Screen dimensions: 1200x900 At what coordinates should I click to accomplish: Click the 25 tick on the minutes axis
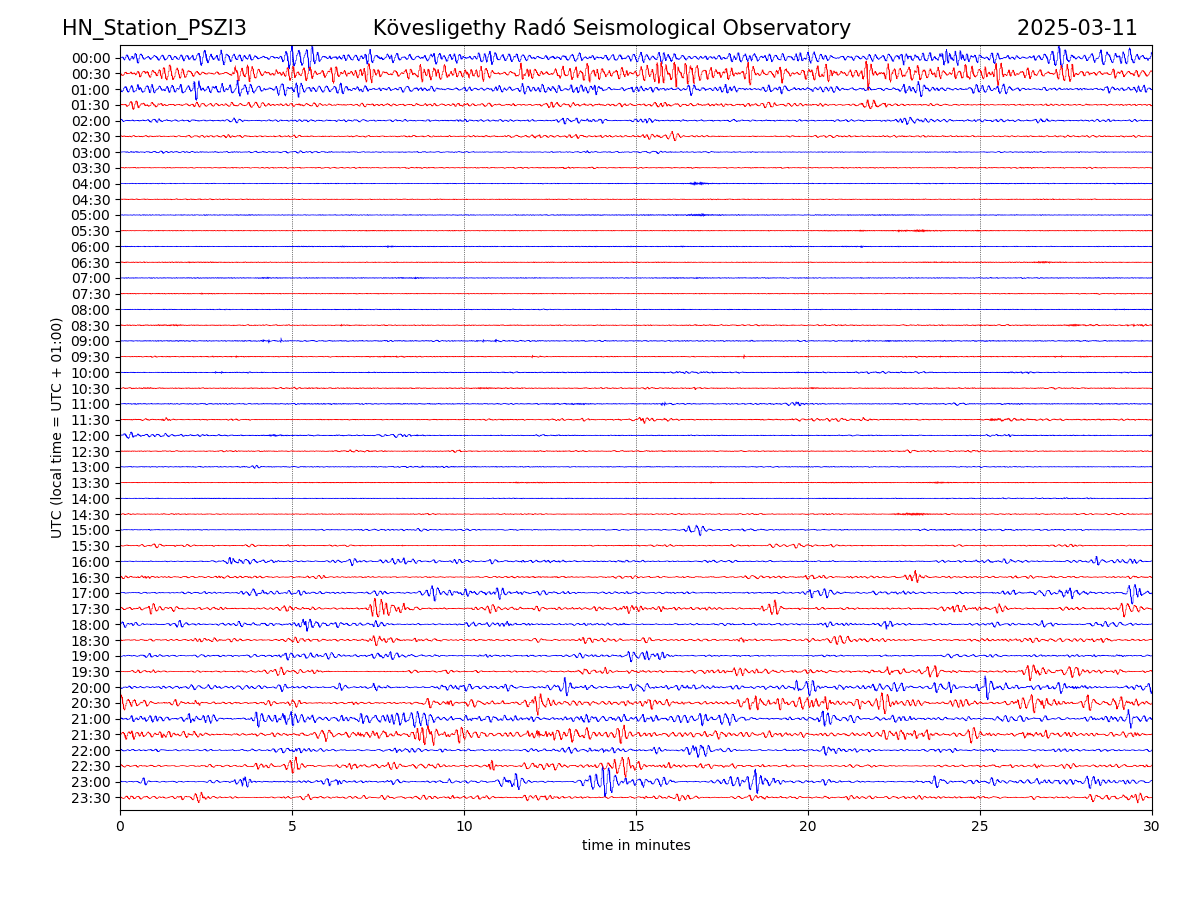coord(980,826)
